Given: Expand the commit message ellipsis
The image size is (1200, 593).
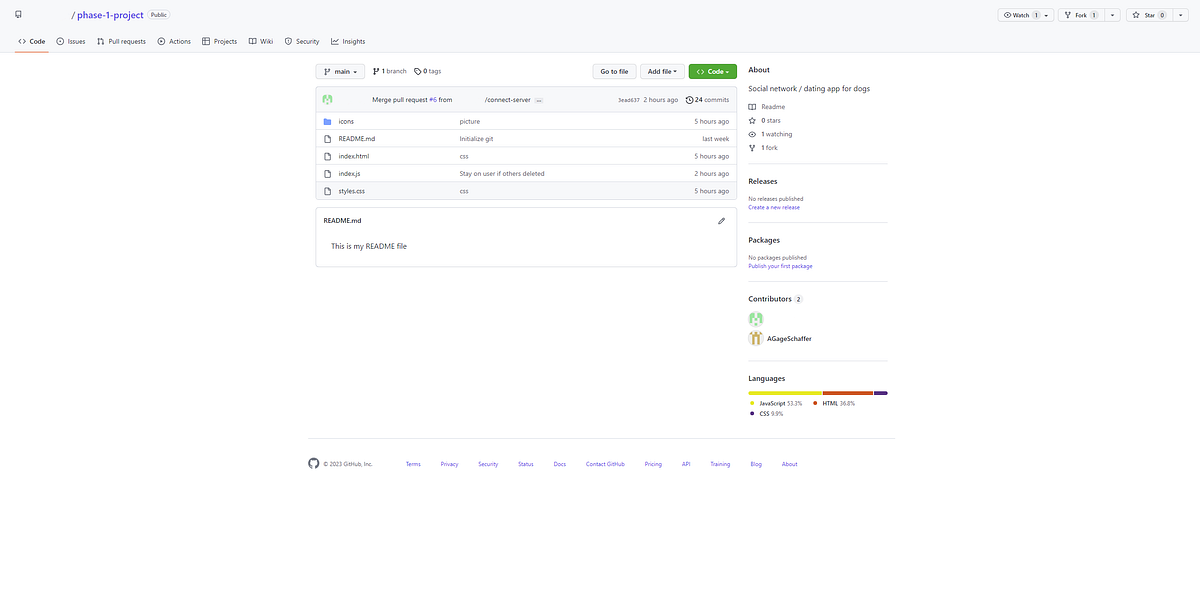Looking at the screenshot, I should (x=539, y=99).
